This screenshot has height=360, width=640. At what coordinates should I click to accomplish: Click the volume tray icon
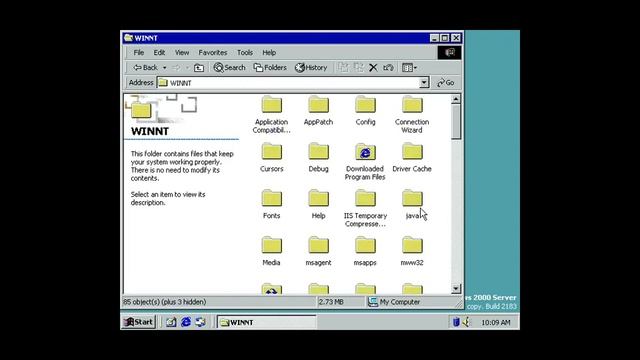466,322
